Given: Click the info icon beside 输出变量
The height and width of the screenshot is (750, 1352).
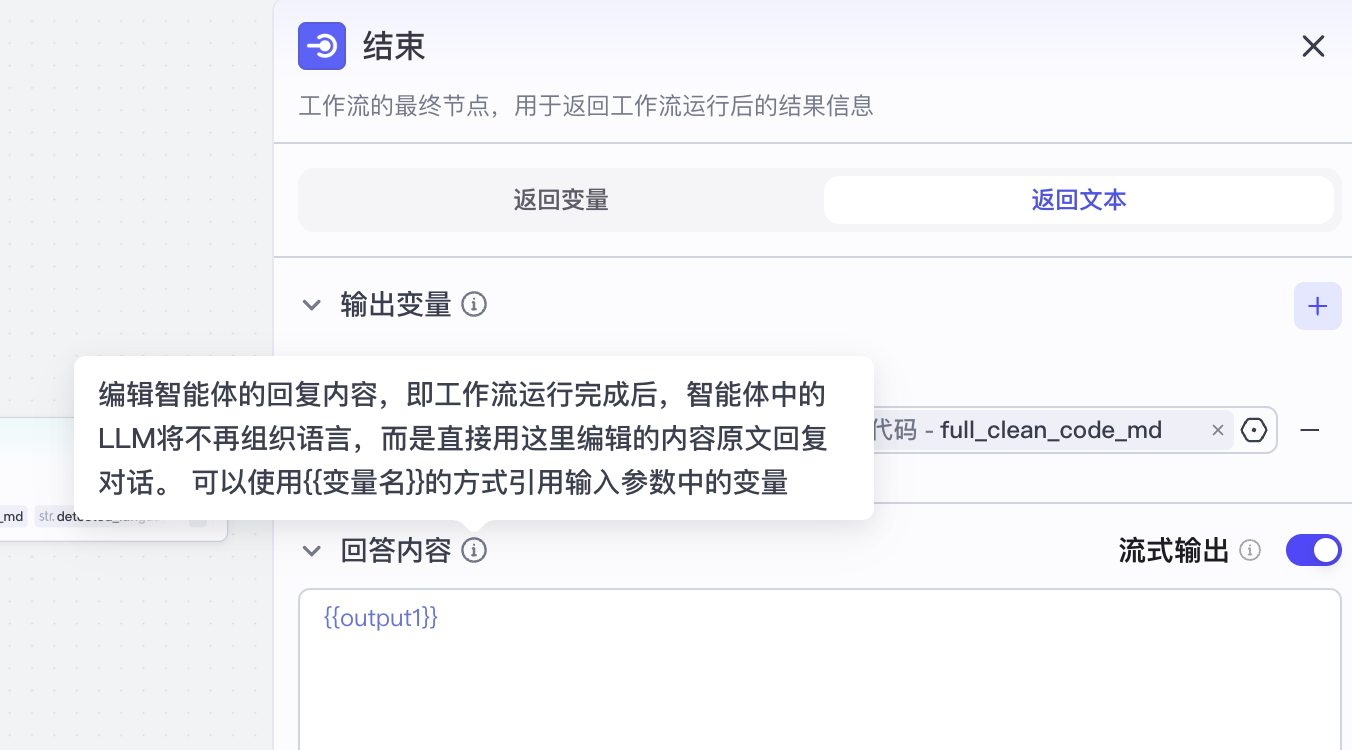Looking at the screenshot, I should (x=475, y=305).
